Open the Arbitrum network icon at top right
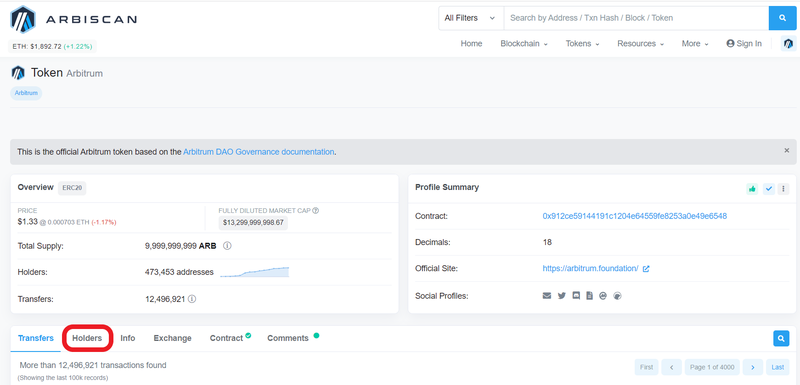This screenshot has width=800, height=385. [789, 44]
